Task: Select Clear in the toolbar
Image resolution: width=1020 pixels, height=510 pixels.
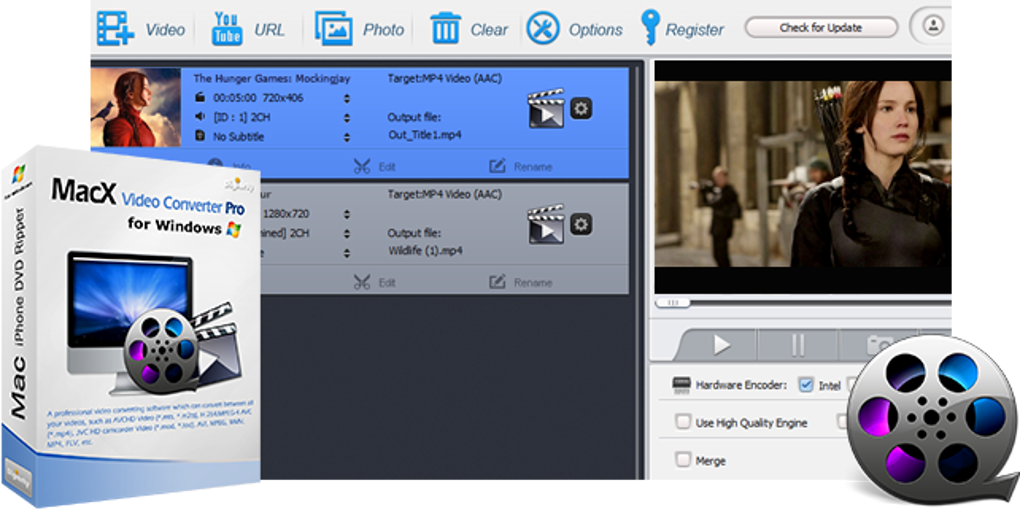Action: point(489,30)
